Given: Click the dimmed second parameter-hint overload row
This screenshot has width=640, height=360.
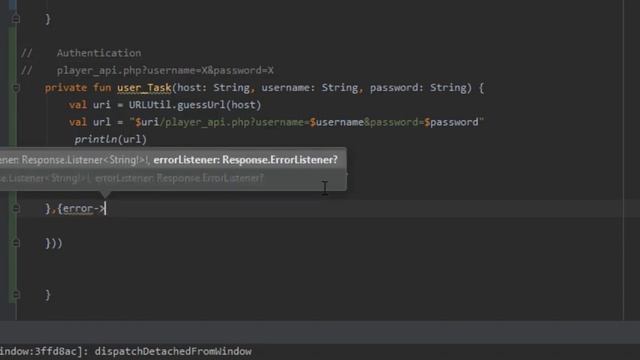Looking at the screenshot, I should 173,178.
